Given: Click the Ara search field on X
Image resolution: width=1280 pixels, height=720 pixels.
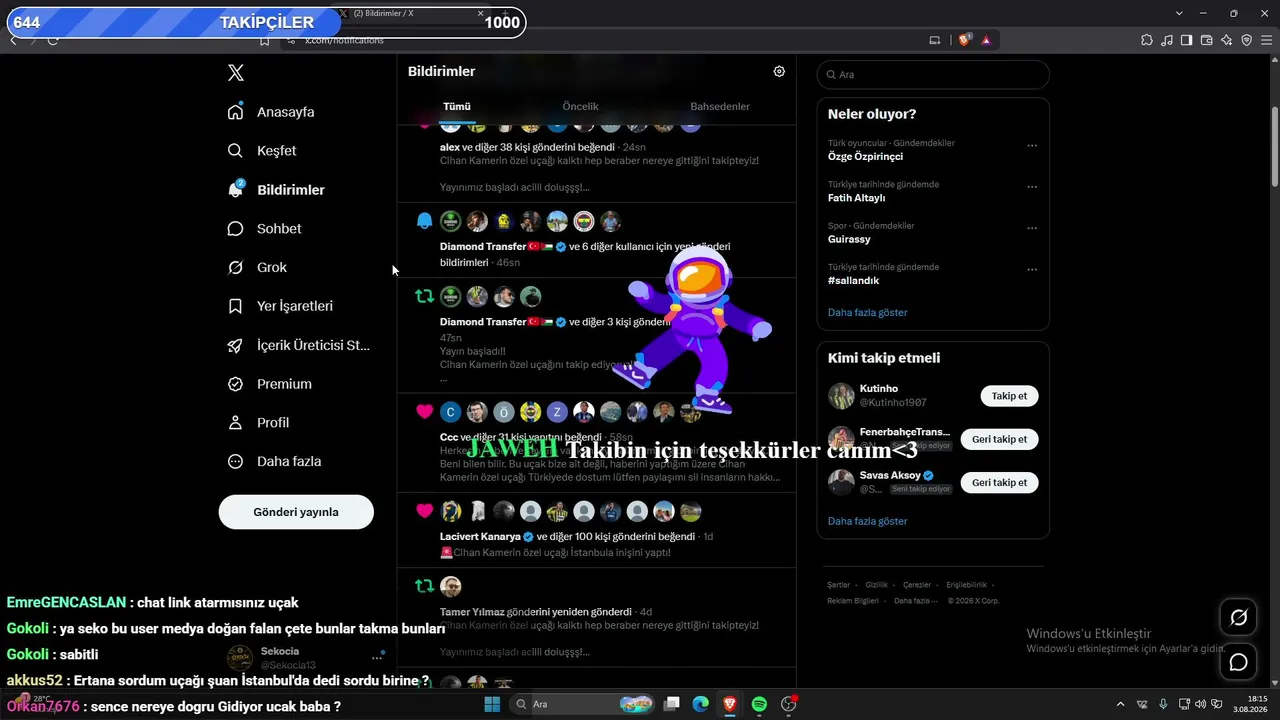Looking at the screenshot, I should click(933, 75).
